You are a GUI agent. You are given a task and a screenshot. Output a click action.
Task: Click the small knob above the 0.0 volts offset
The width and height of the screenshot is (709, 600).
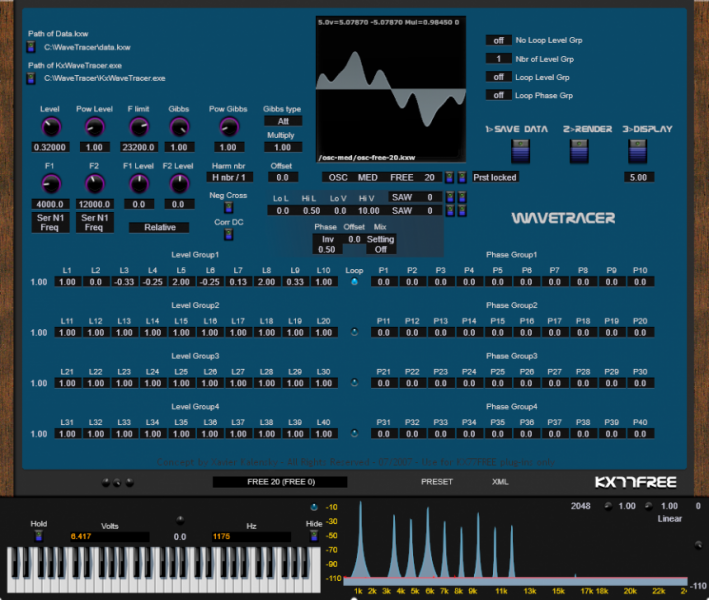180,520
